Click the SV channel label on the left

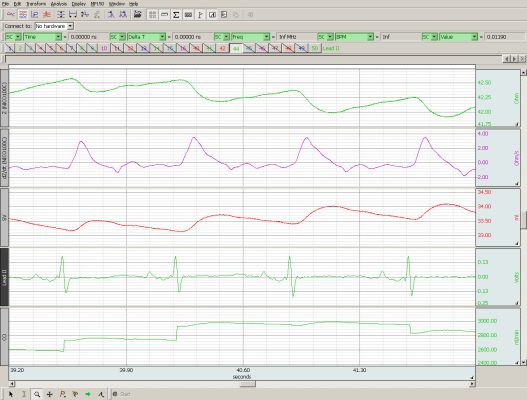point(4,217)
